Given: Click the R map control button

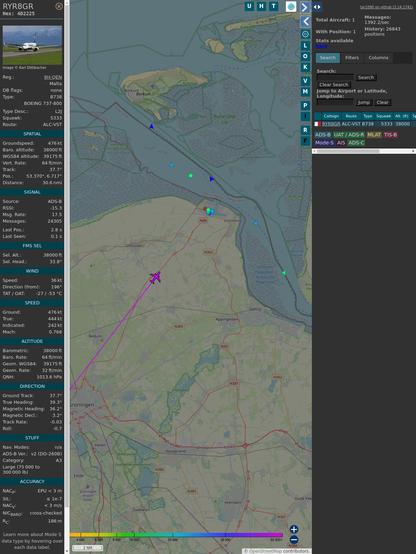Looking at the screenshot, I should click(305, 130).
